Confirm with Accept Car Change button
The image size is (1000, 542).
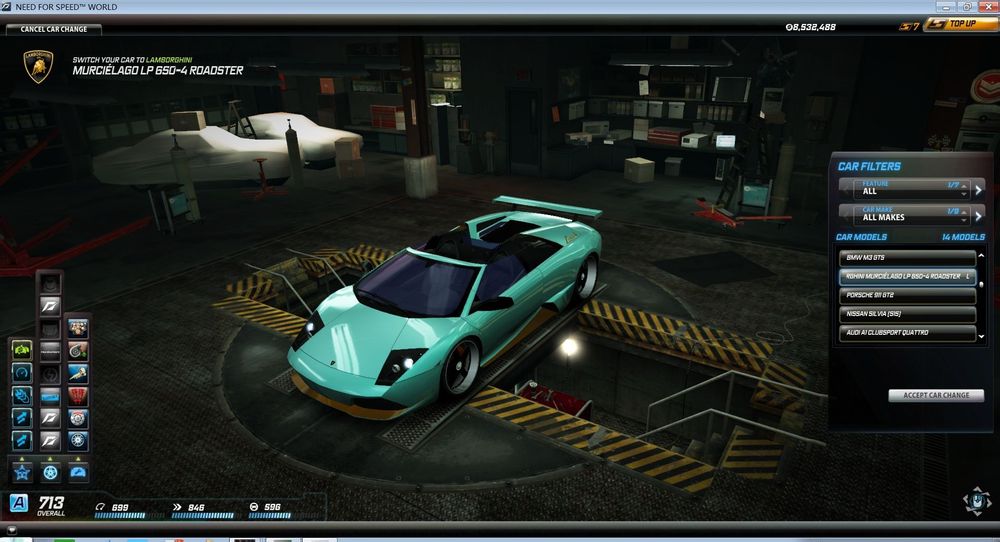(936, 395)
